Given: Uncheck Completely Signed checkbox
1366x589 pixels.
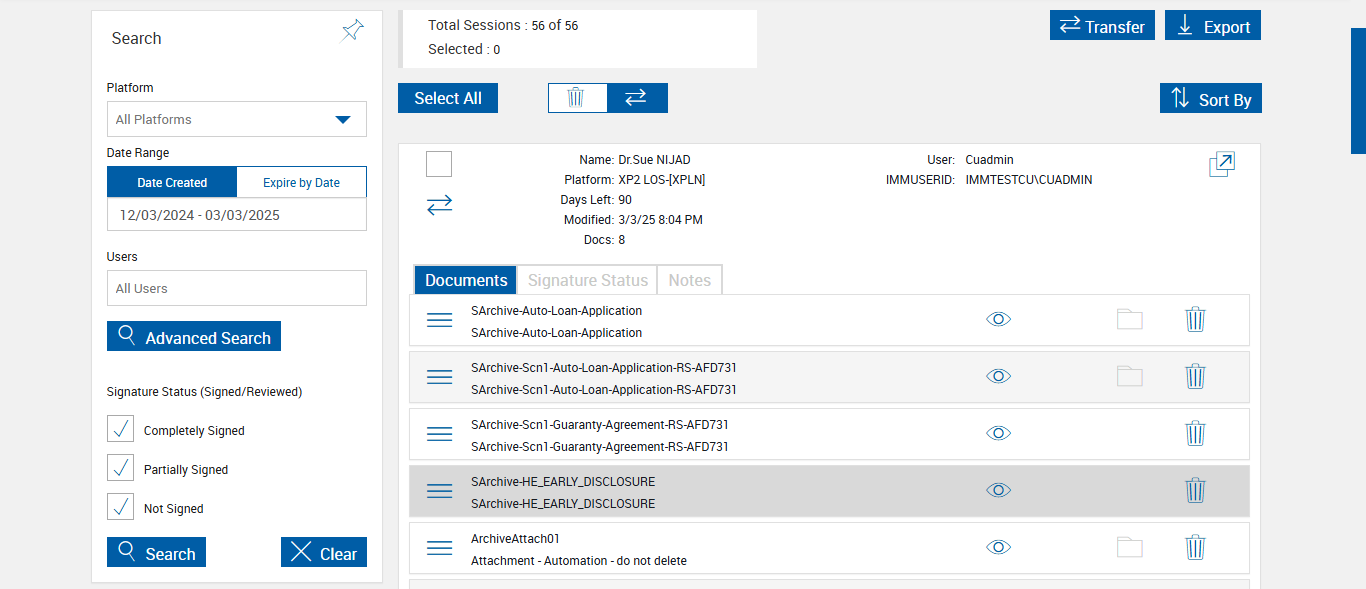Looking at the screenshot, I should click(x=120, y=429).
